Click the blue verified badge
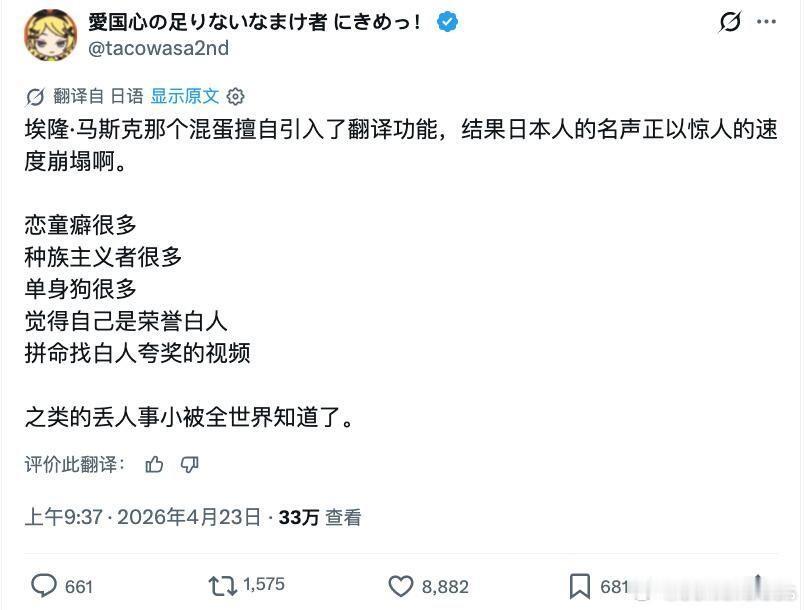 click(446, 19)
